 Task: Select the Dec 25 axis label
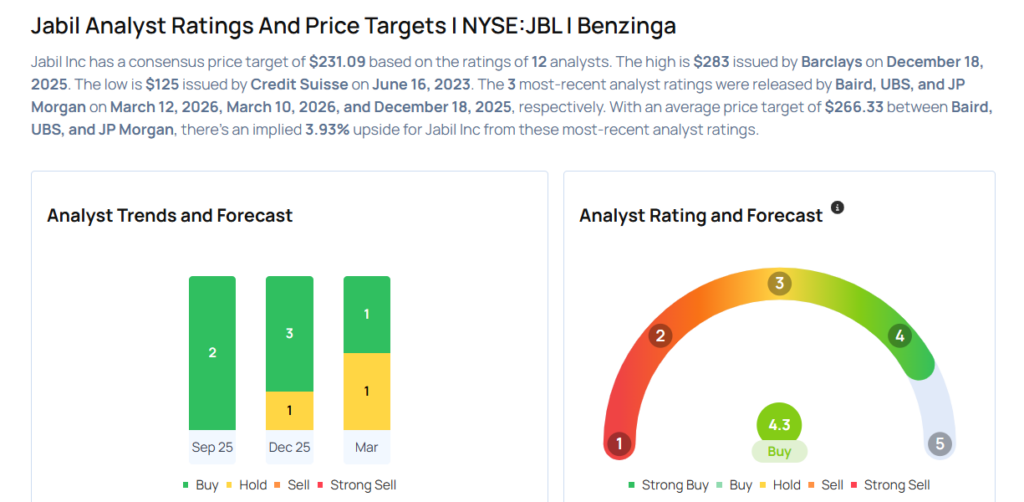coord(289,447)
